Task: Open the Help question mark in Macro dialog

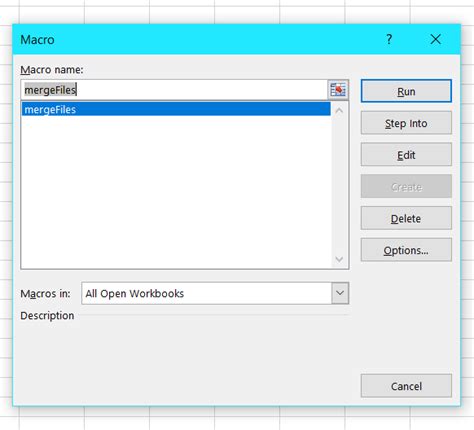Action: click(389, 40)
